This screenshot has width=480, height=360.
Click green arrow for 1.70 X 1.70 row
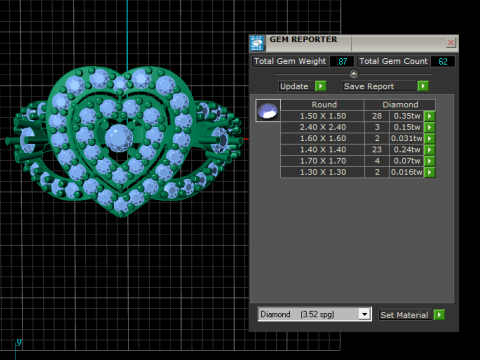click(x=429, y=161)
